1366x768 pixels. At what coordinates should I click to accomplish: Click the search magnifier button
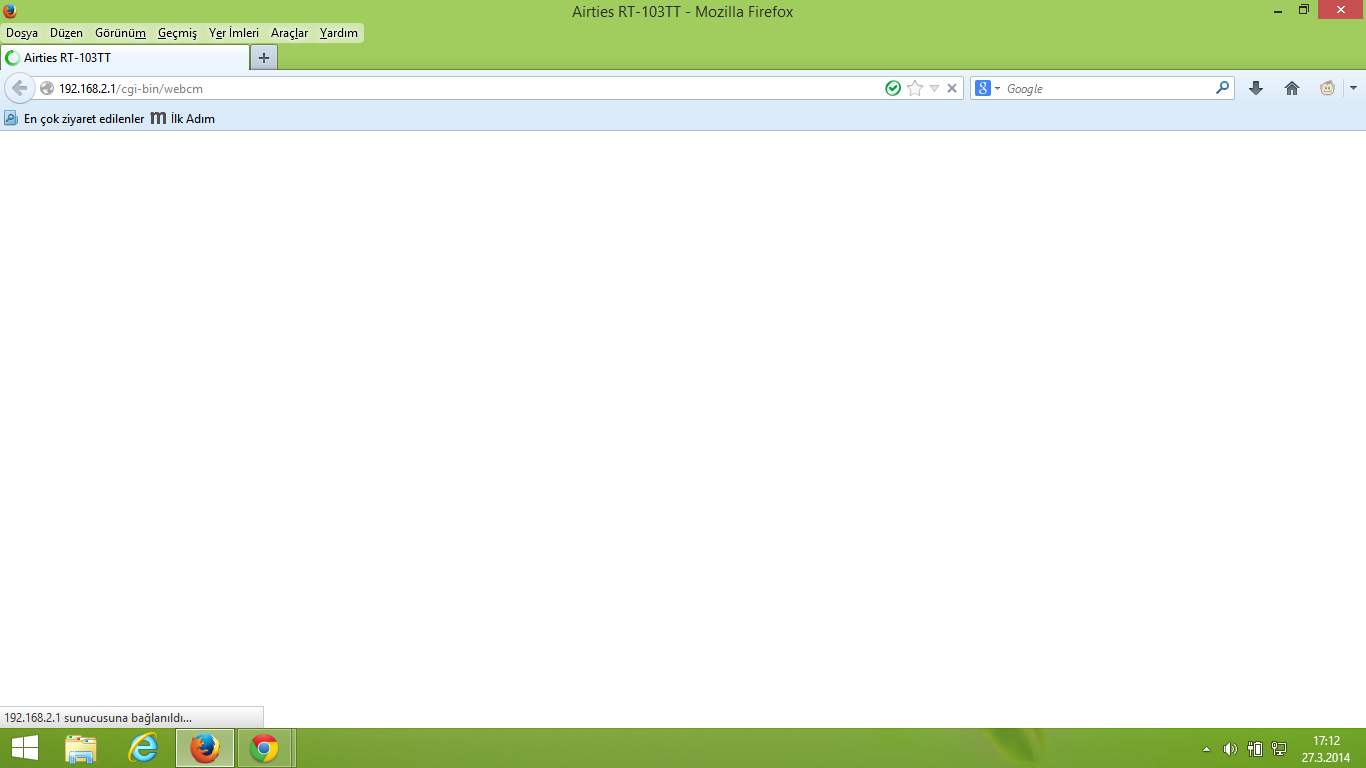[1222, 88]
